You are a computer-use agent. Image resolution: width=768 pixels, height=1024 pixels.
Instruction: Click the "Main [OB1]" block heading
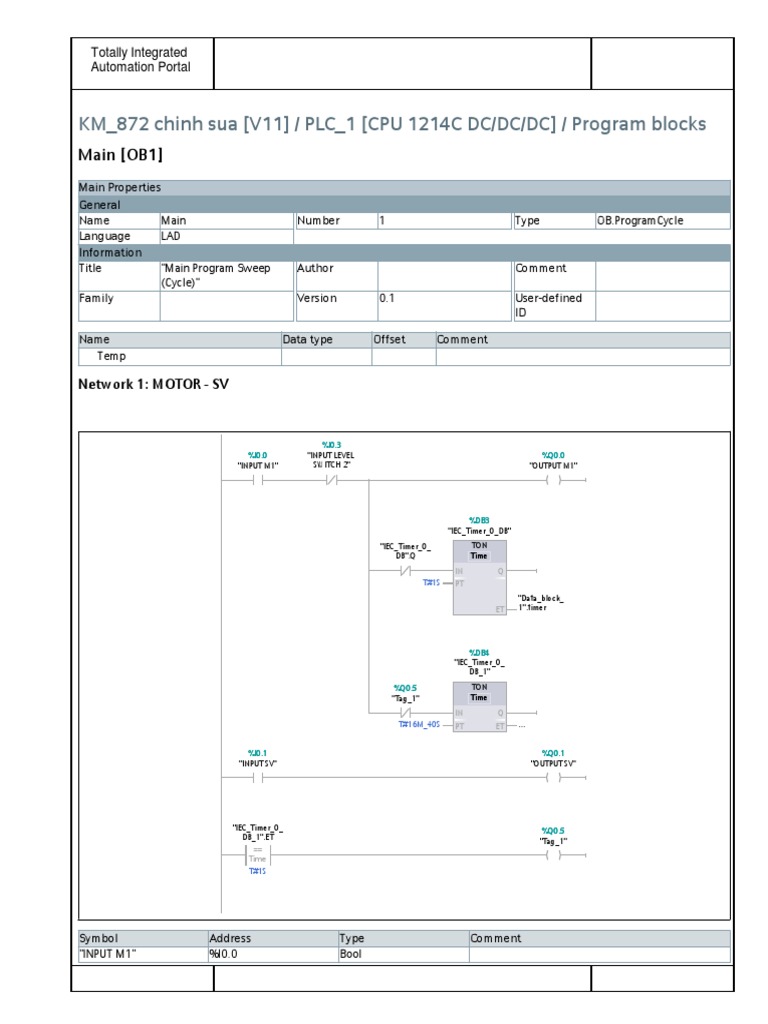coord(120,155)
